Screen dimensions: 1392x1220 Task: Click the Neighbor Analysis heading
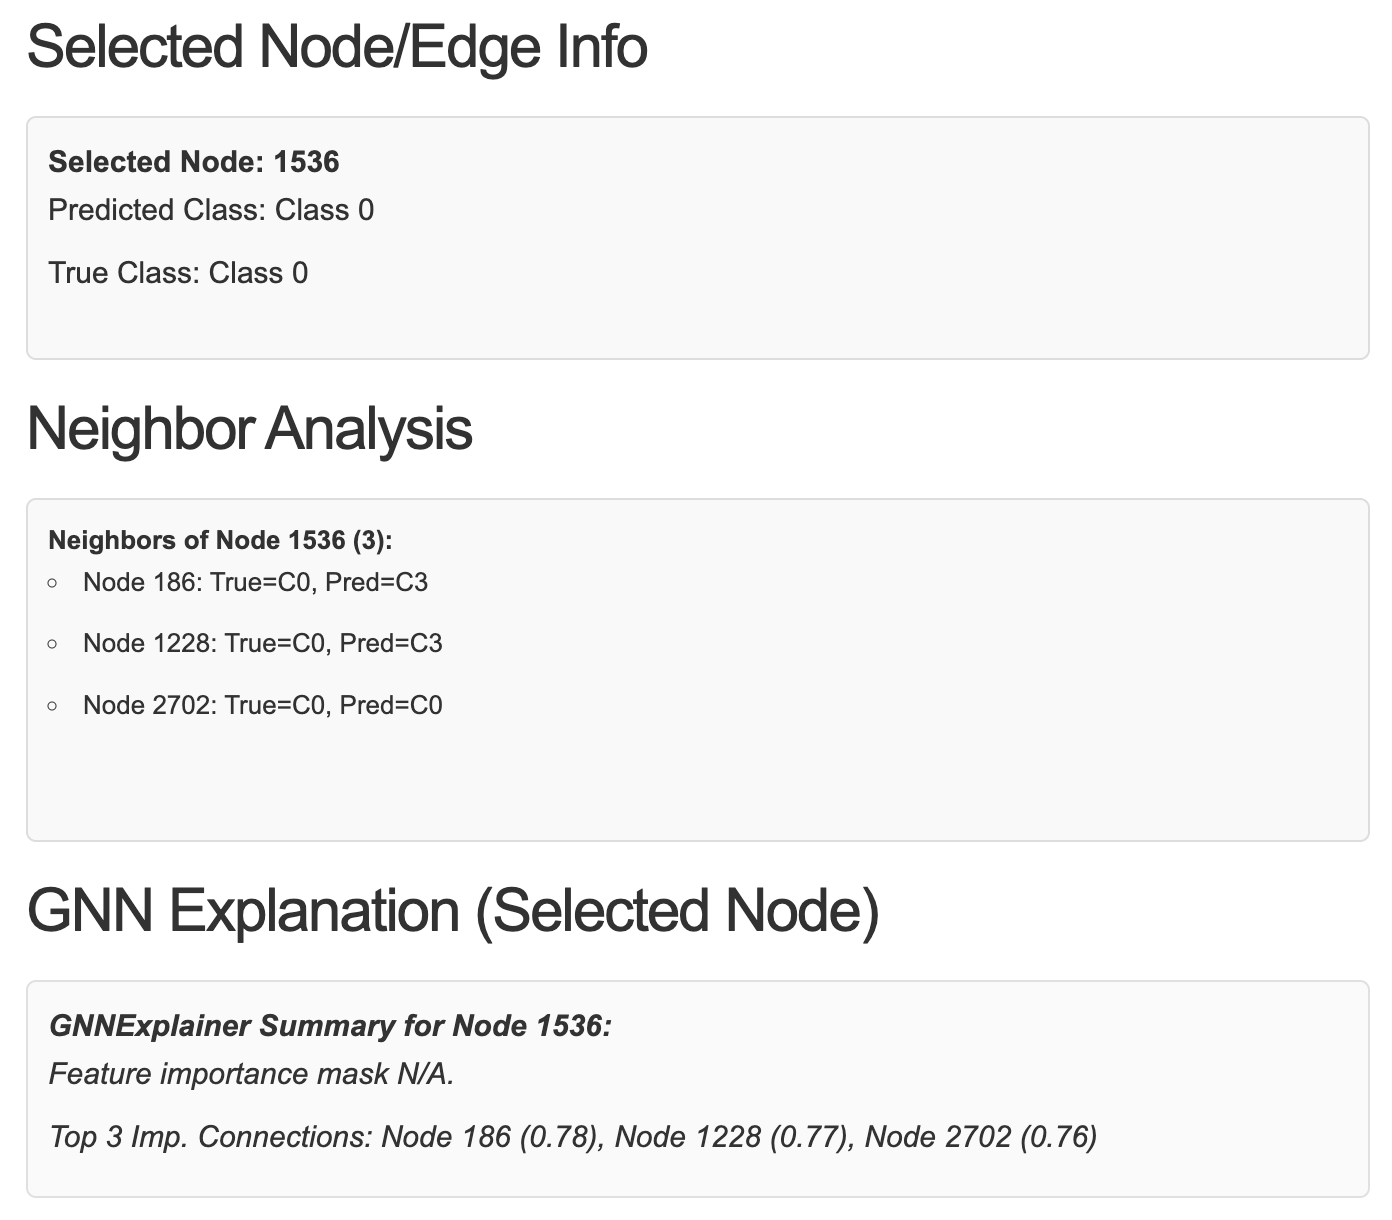pos(249,429)
